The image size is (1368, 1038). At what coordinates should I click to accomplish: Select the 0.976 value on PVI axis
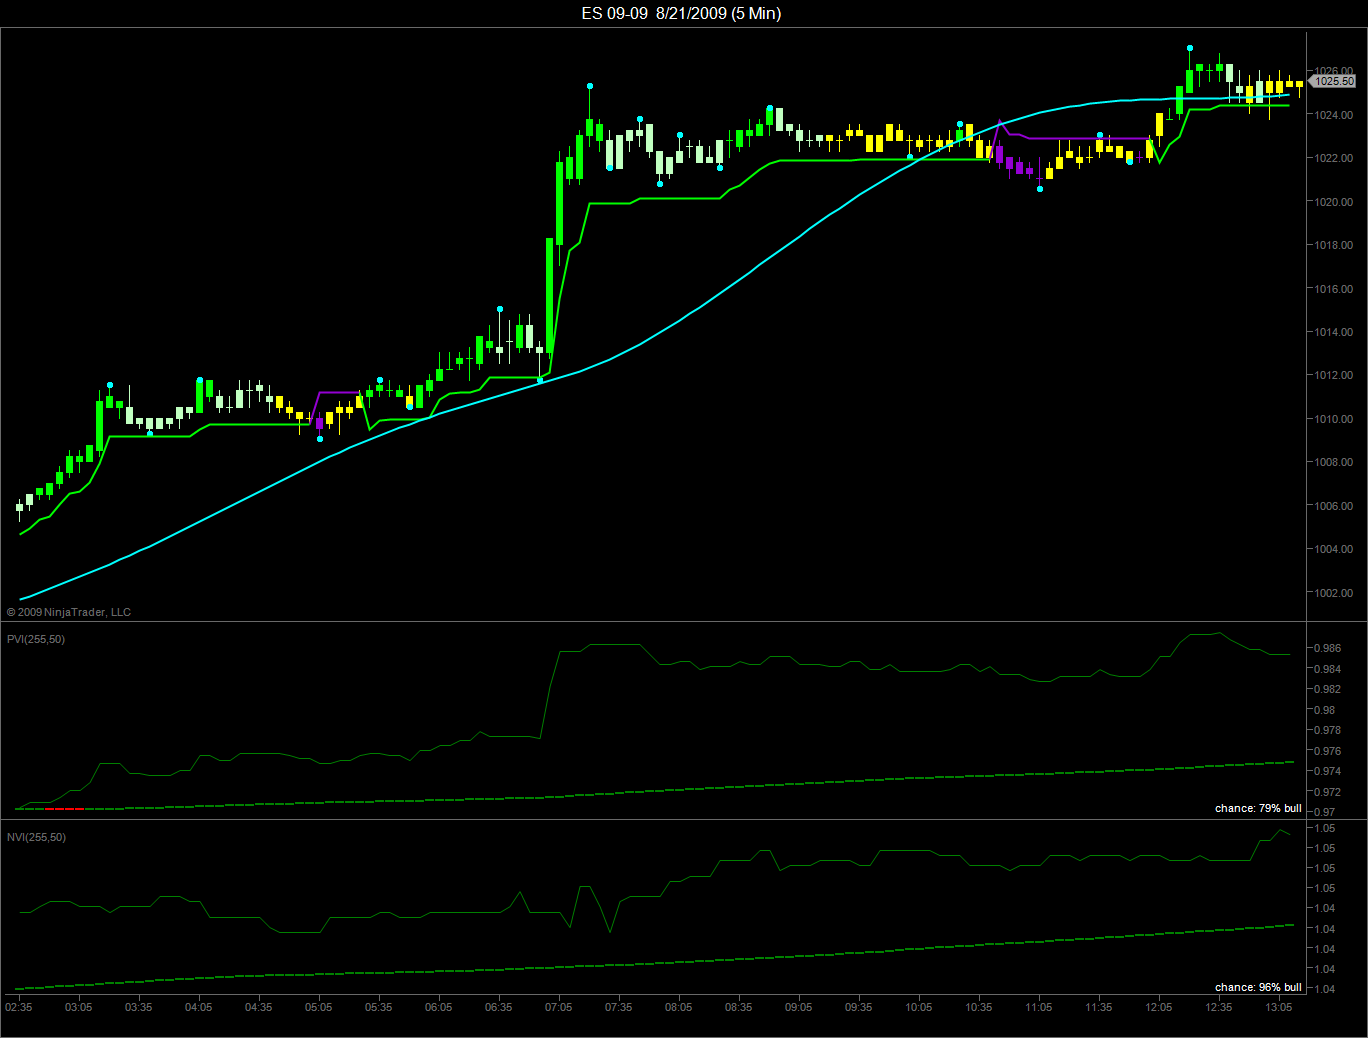(x=1327, y=751)
